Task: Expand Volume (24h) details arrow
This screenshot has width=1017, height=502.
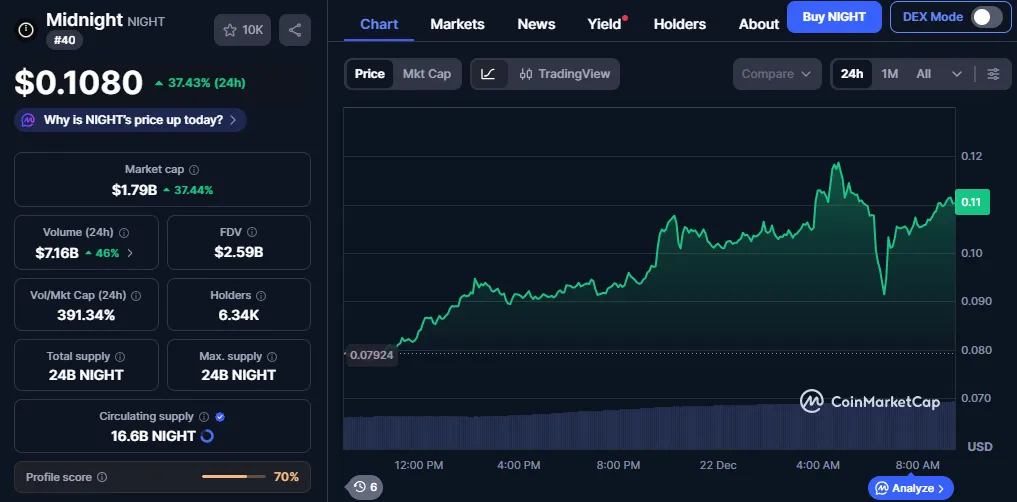Action: pos(130,253)
